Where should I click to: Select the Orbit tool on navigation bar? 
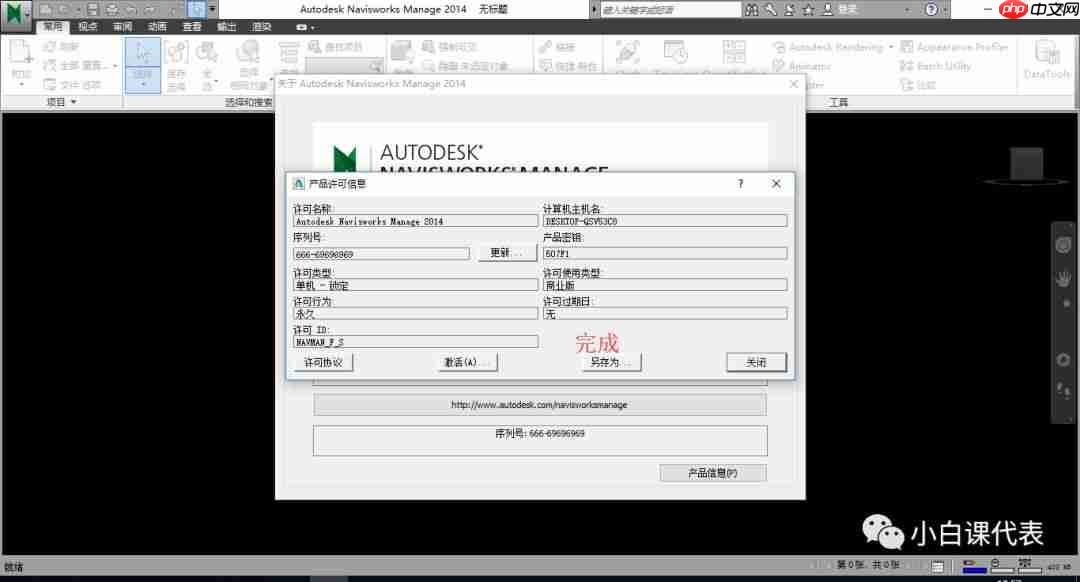point(1063,360)
